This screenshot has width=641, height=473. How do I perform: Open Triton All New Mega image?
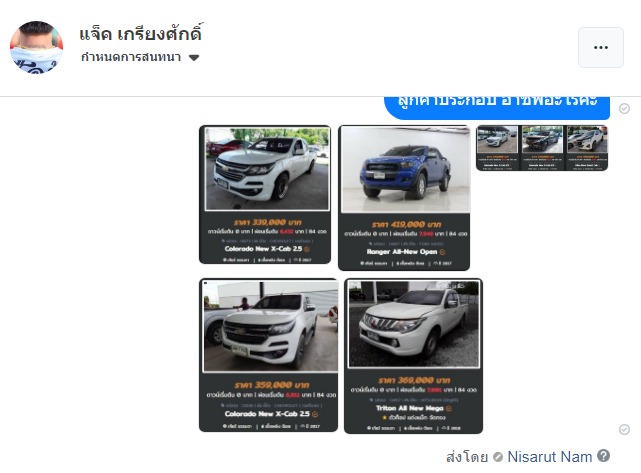[x=413, y=356]
